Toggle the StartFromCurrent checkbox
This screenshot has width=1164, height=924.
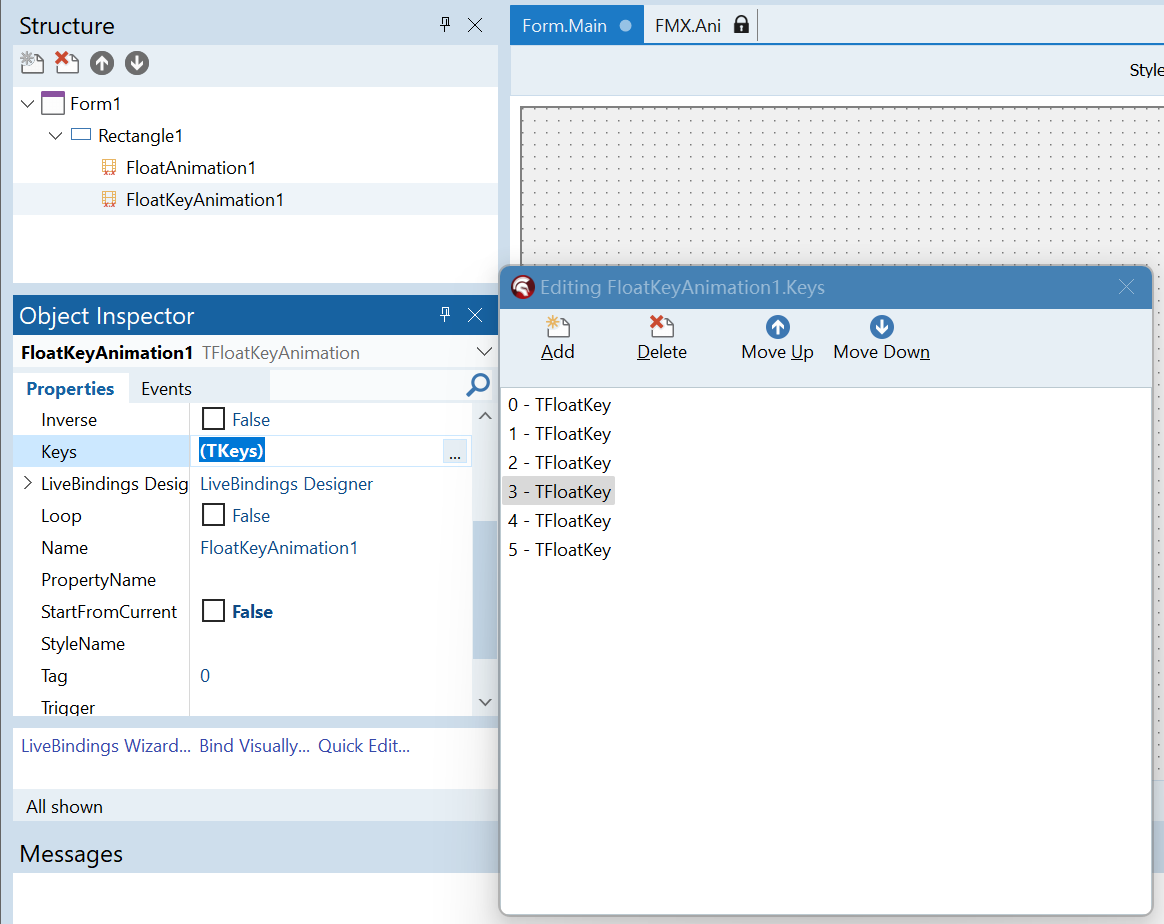click(x=213, y=611)
